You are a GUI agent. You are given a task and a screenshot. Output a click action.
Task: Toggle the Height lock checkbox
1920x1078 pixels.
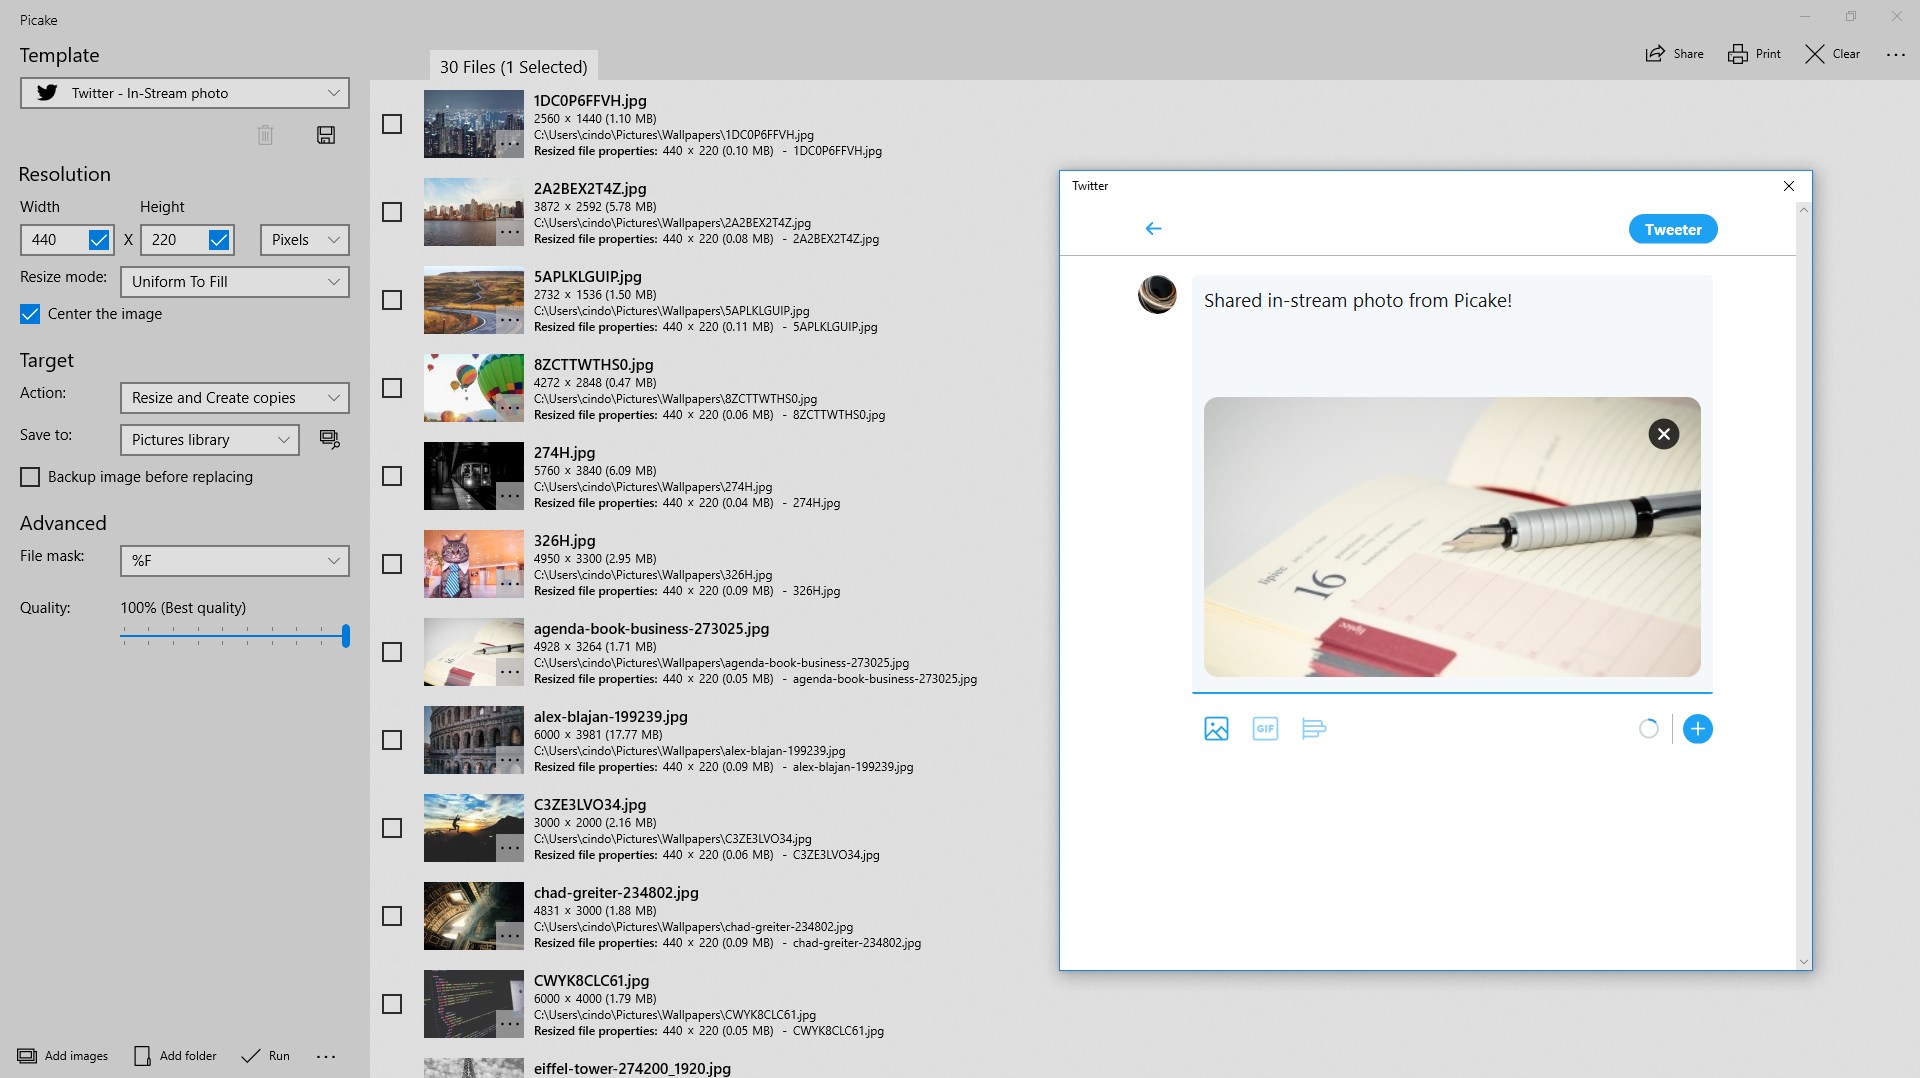coord(219,240)
